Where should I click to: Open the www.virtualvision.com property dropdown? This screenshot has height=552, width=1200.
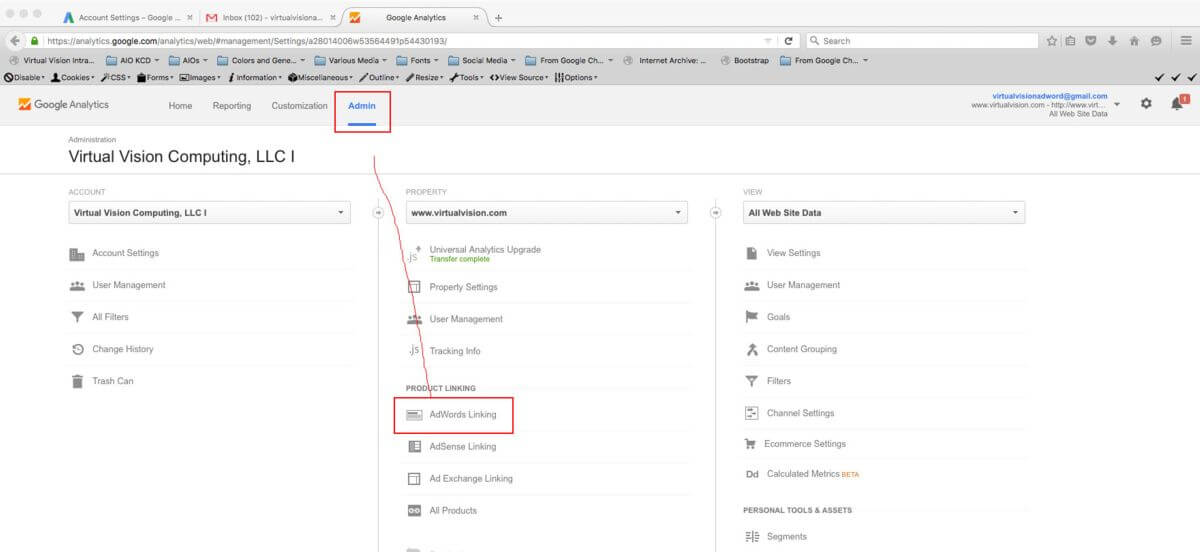547,213
